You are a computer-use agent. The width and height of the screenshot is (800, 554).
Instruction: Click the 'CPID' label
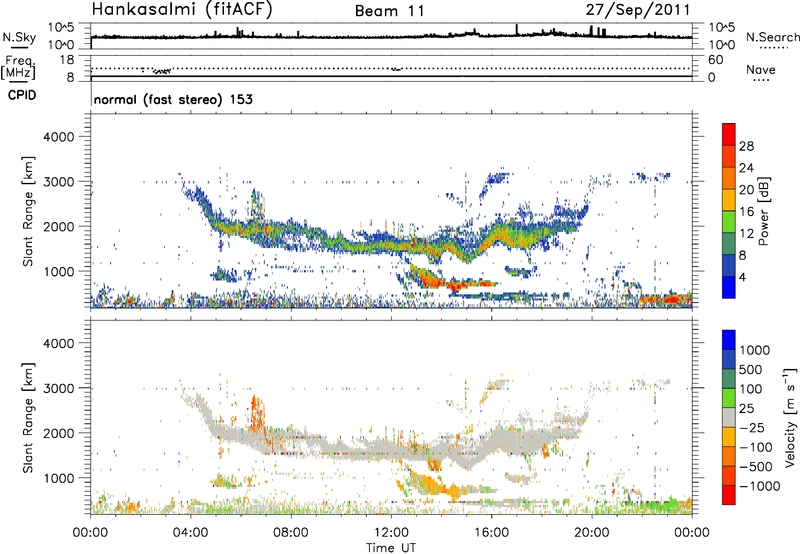(22, 95)
